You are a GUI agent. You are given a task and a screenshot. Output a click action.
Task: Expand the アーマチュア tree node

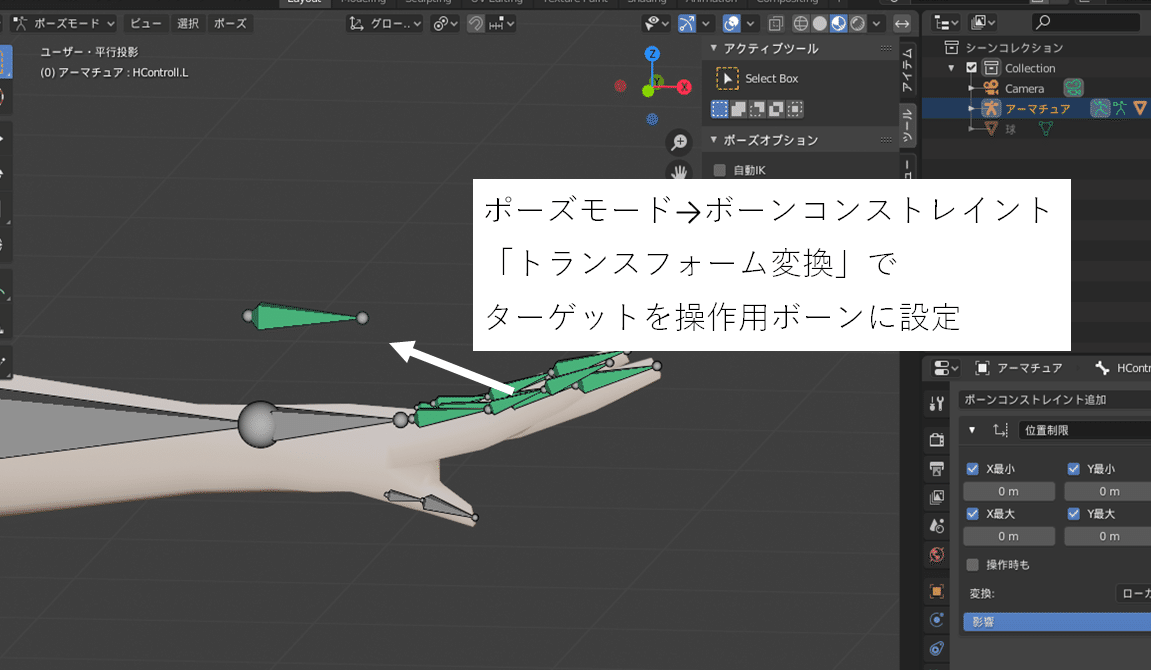(971, 109)
